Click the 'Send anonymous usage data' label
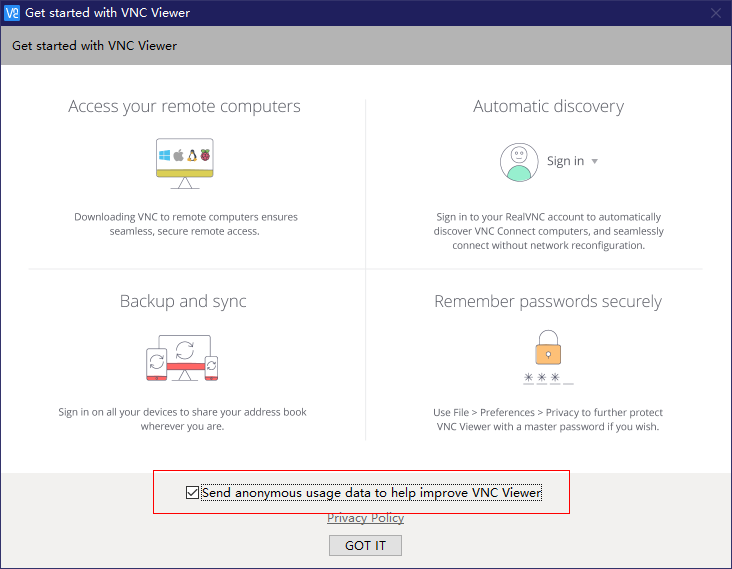 pos(371,493)
